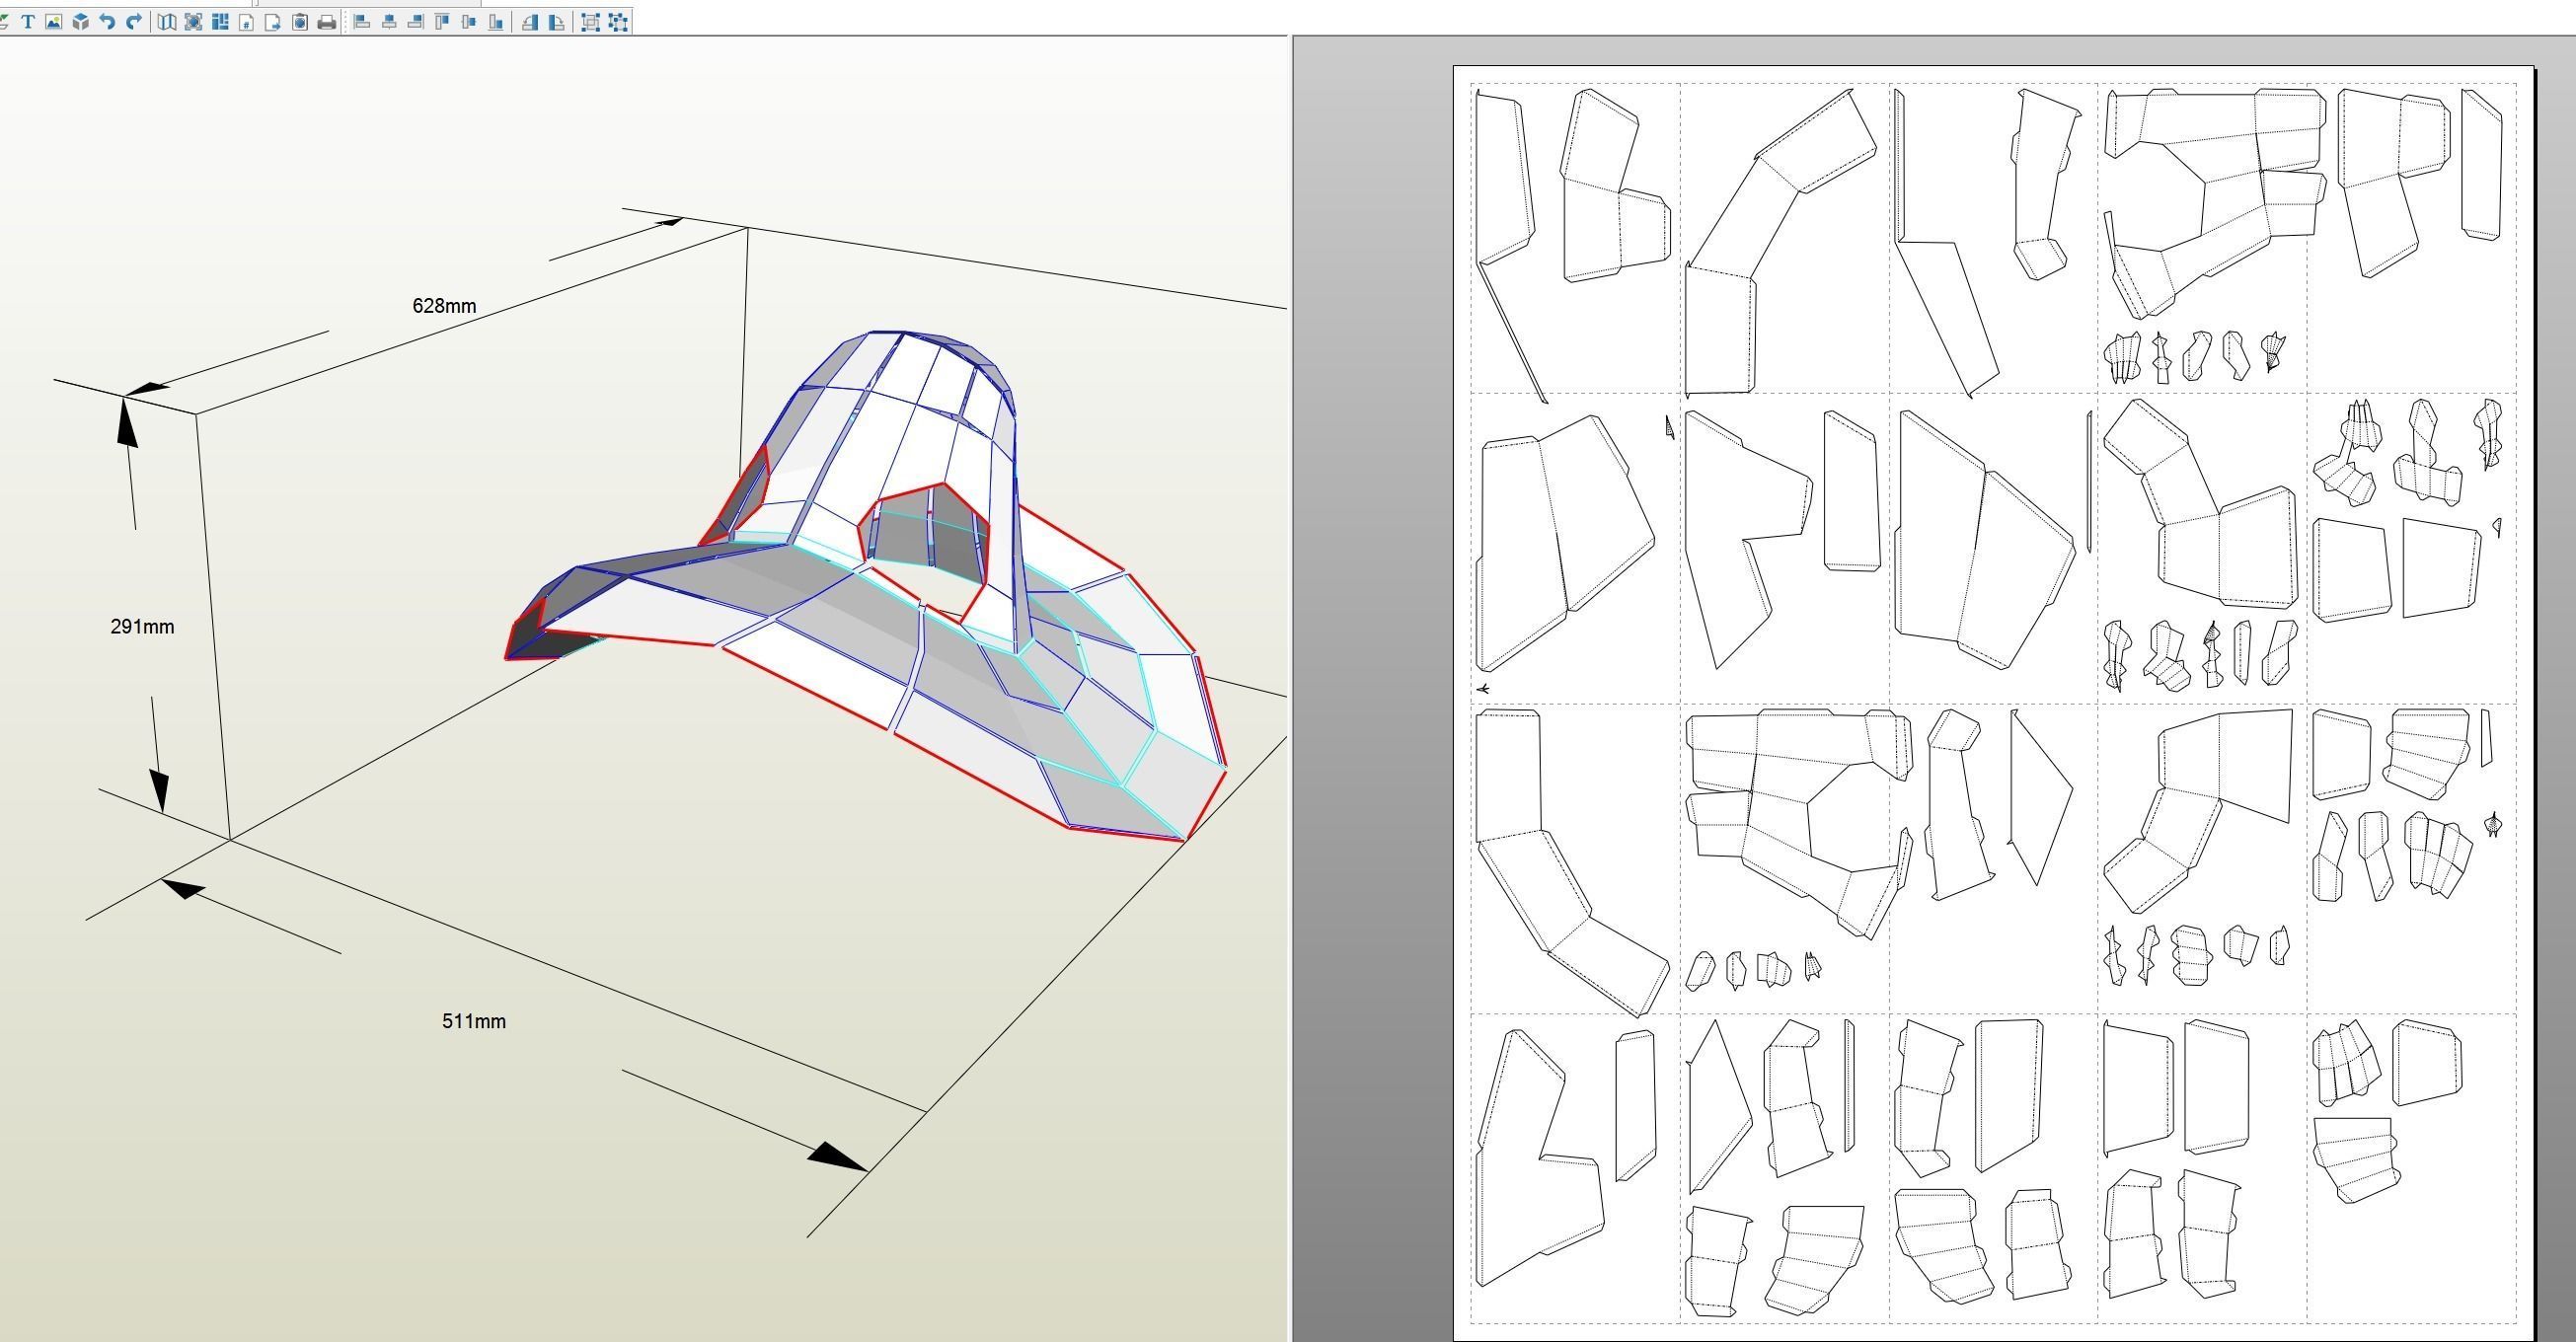Click the 3D cube model icon

point(81,21)
